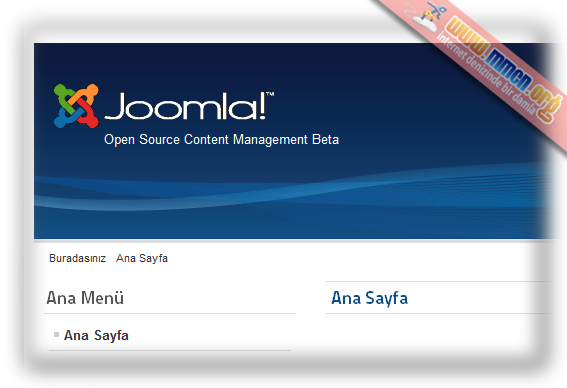Click the Ana Menü module heading

point(85,298)
